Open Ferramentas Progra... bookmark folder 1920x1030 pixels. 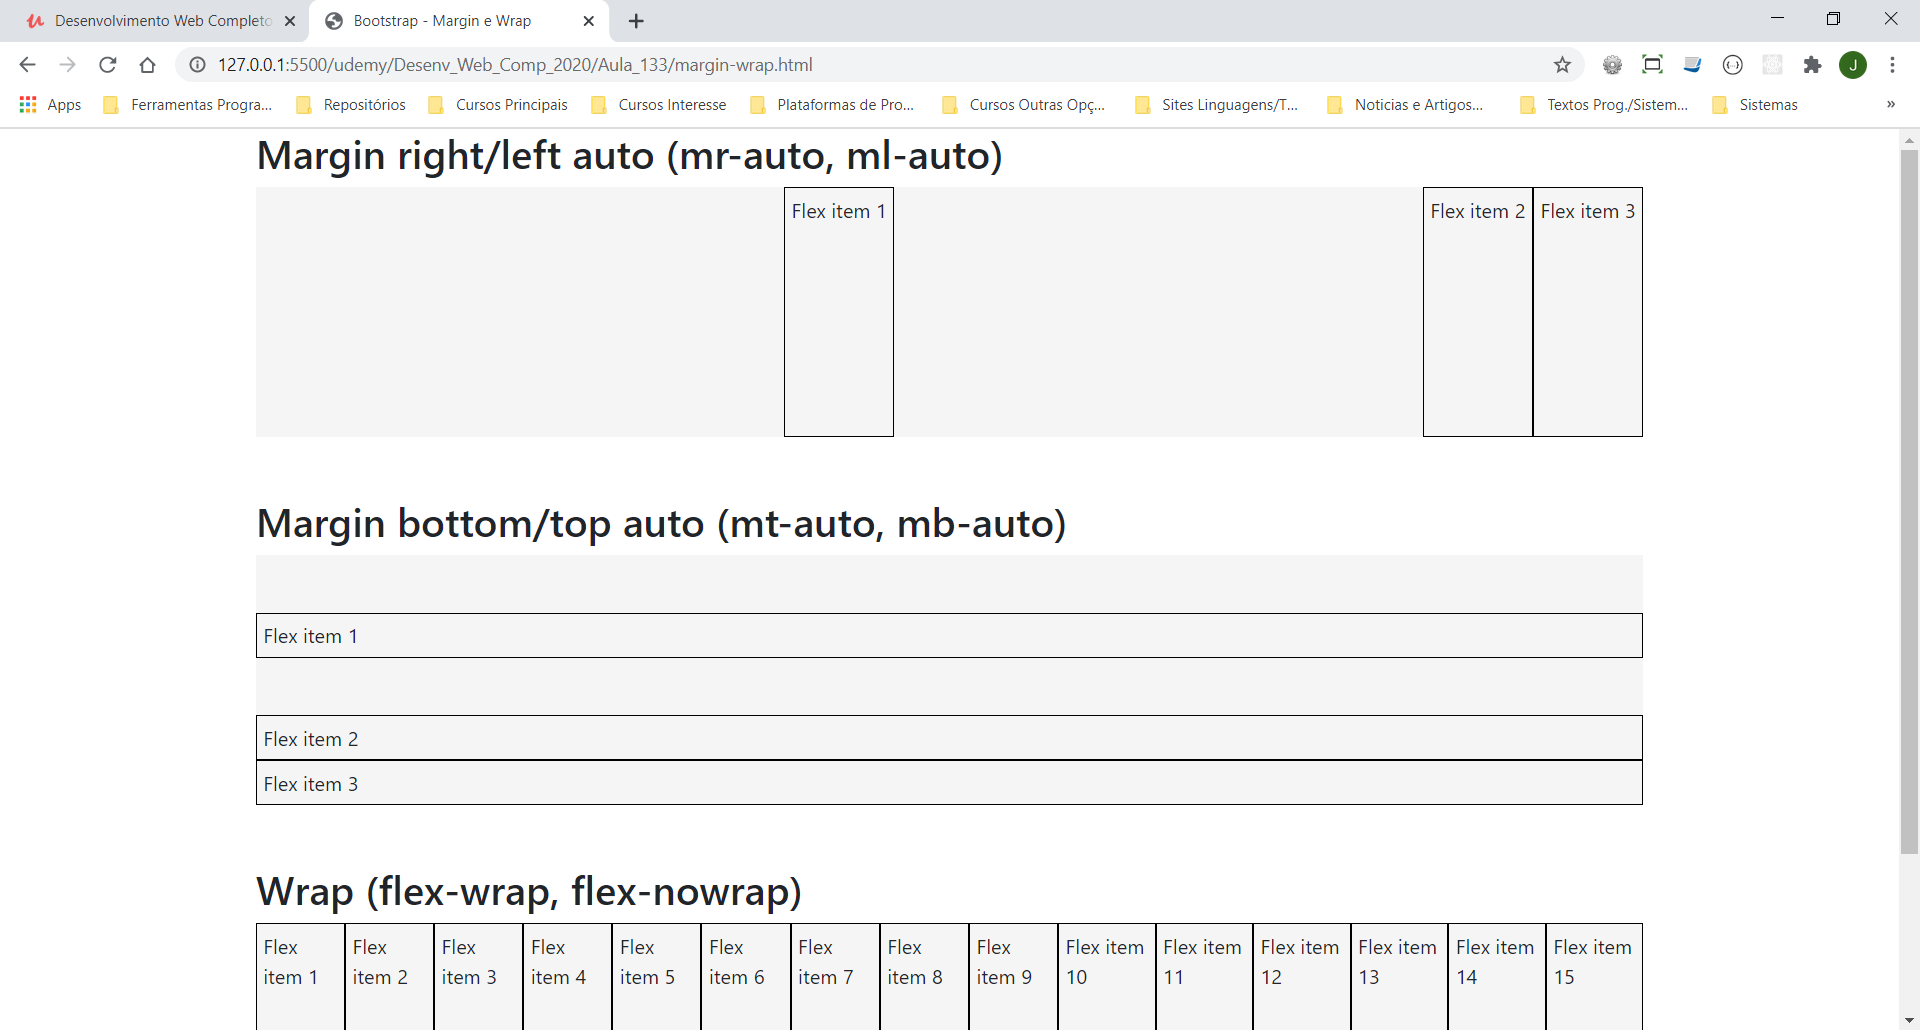tap(188, 105)
